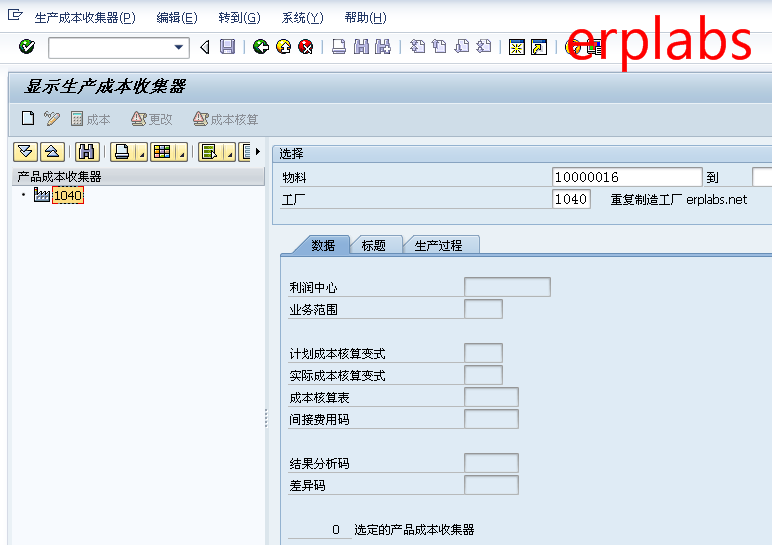
Task: Open the 编辑(E) menu
Action: (x=177, y=18)
